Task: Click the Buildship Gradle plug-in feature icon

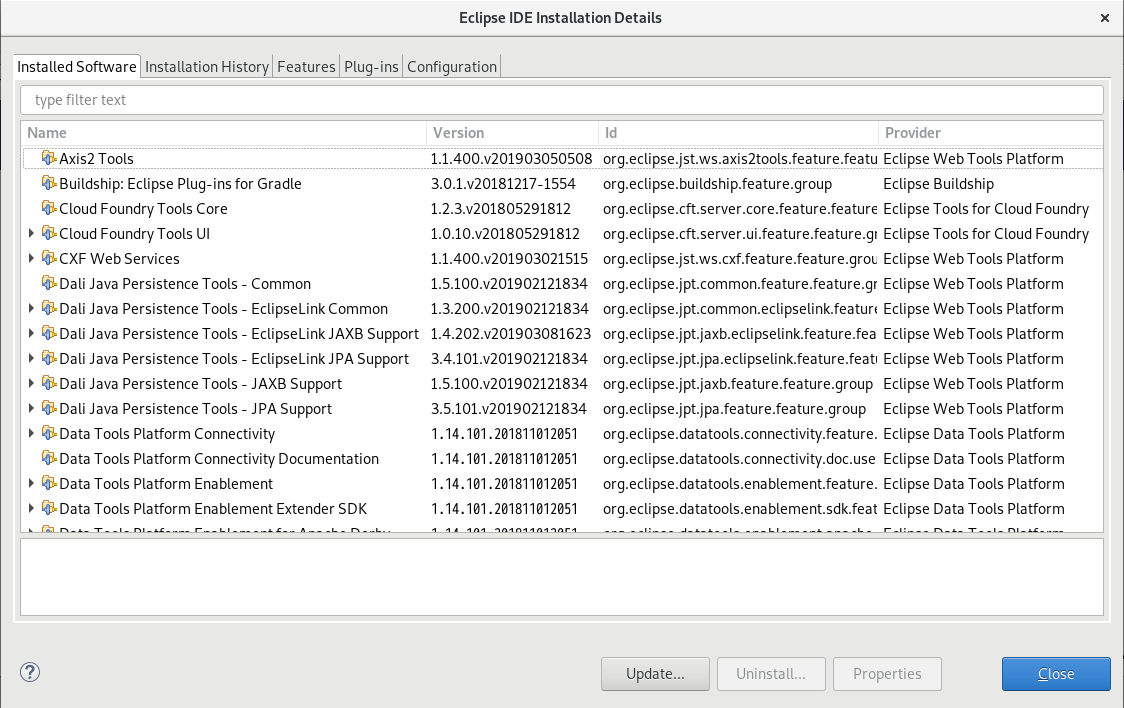Action: click(x=49, y=183)
